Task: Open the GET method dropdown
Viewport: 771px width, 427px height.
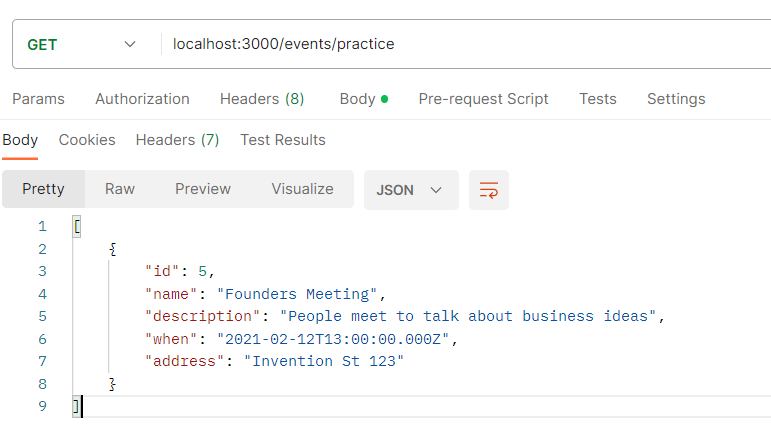Action: point(82,44)
